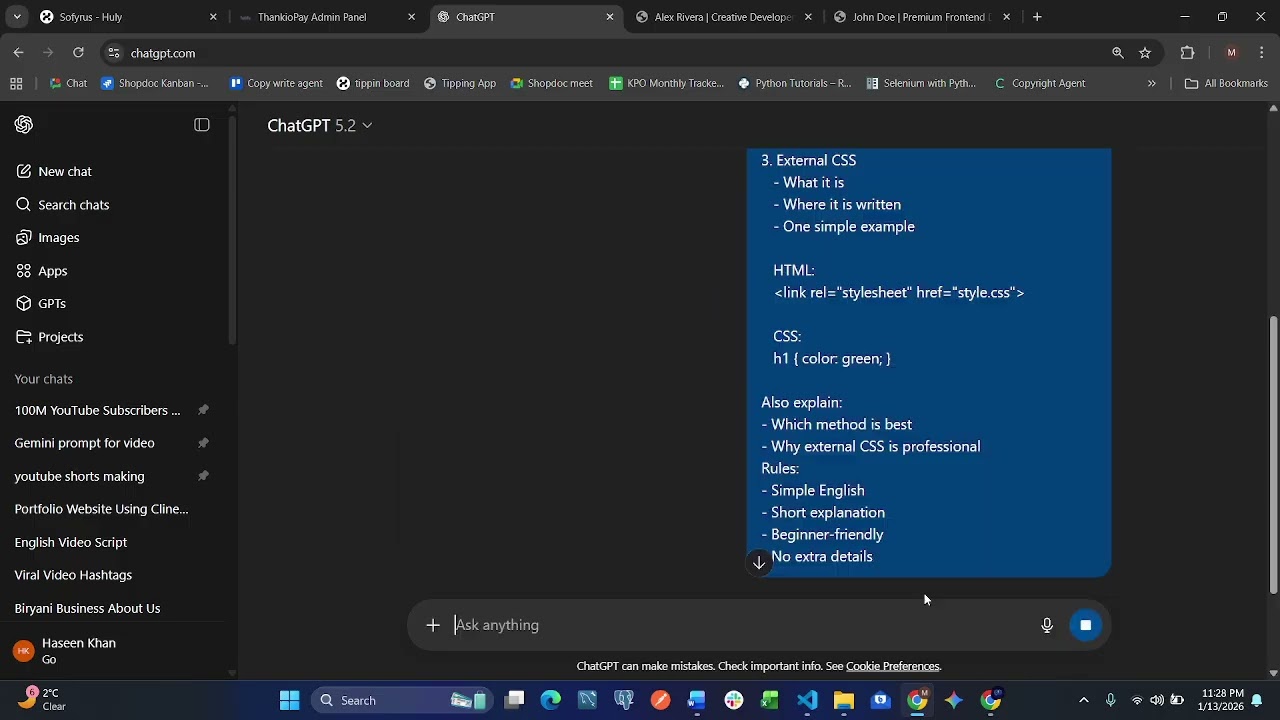
Task: Open the Chrome three-dot menu
Action: (x=1262, y=53)
